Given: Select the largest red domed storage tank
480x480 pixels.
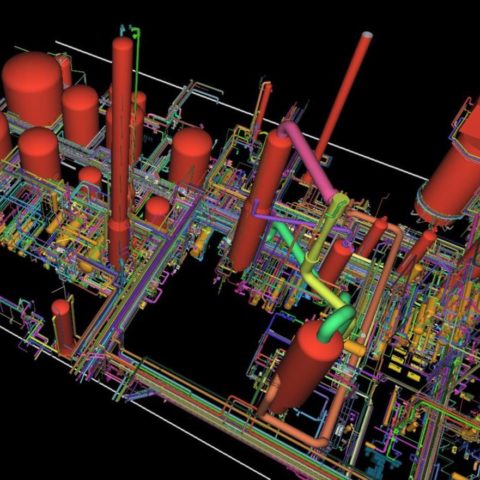Looking at the screenshot, I should [x=33, y=88].
